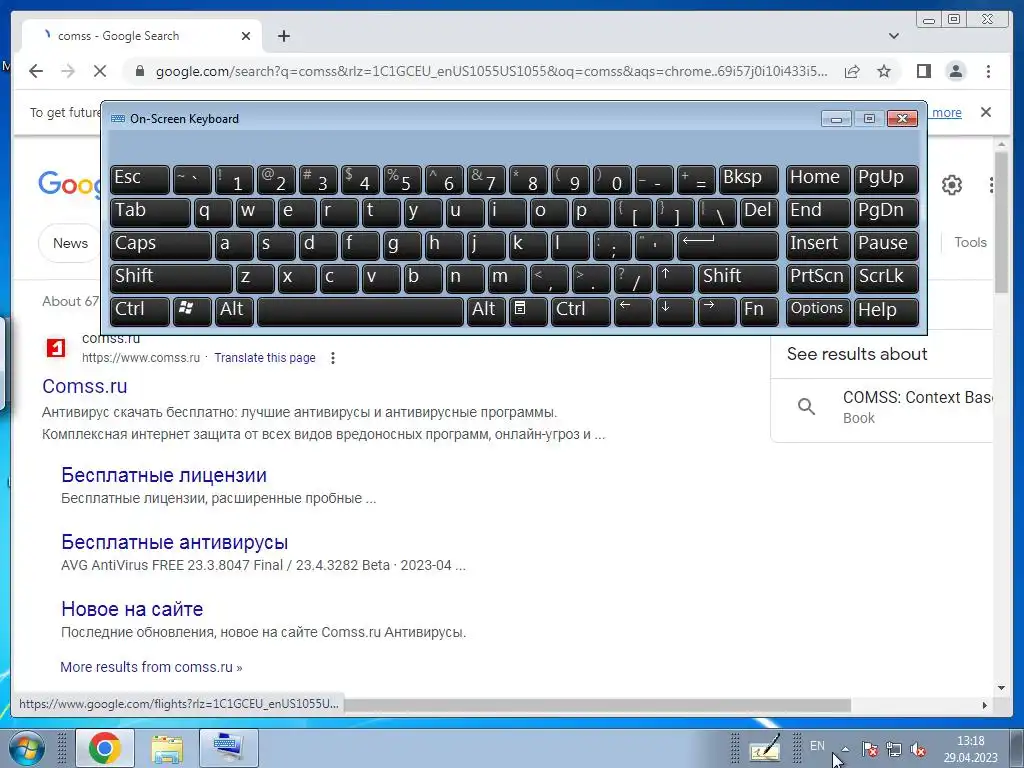
Task: Open Windows Explorer taskbar icon
Action: click(167, 748)
